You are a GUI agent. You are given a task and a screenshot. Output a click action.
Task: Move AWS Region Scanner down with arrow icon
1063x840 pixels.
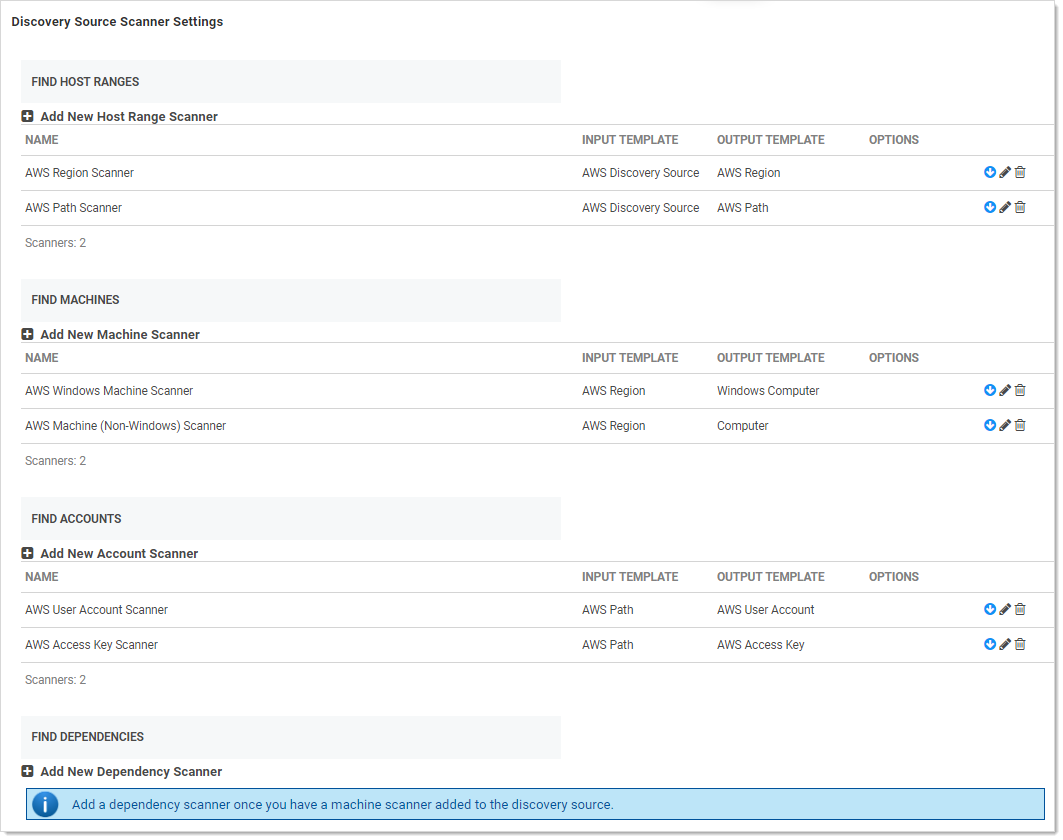pos(990,172)
